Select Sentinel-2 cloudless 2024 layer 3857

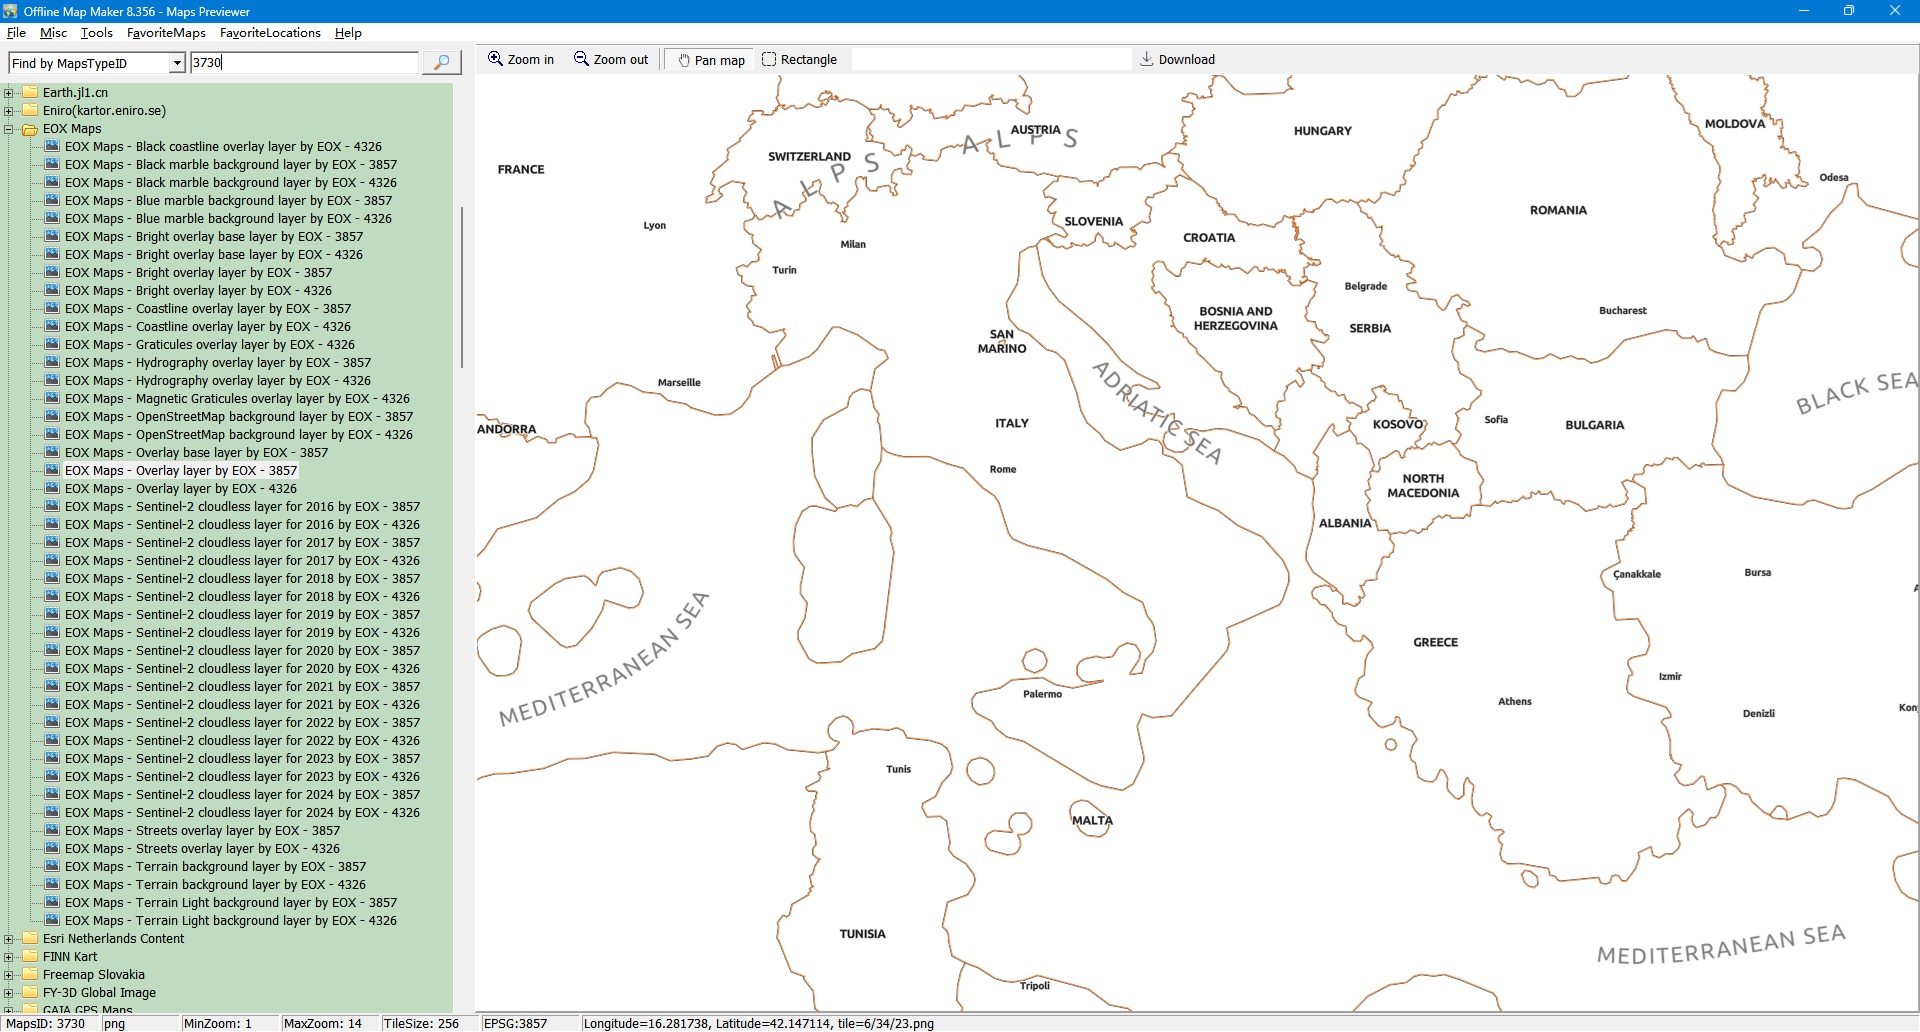point(242,795)
